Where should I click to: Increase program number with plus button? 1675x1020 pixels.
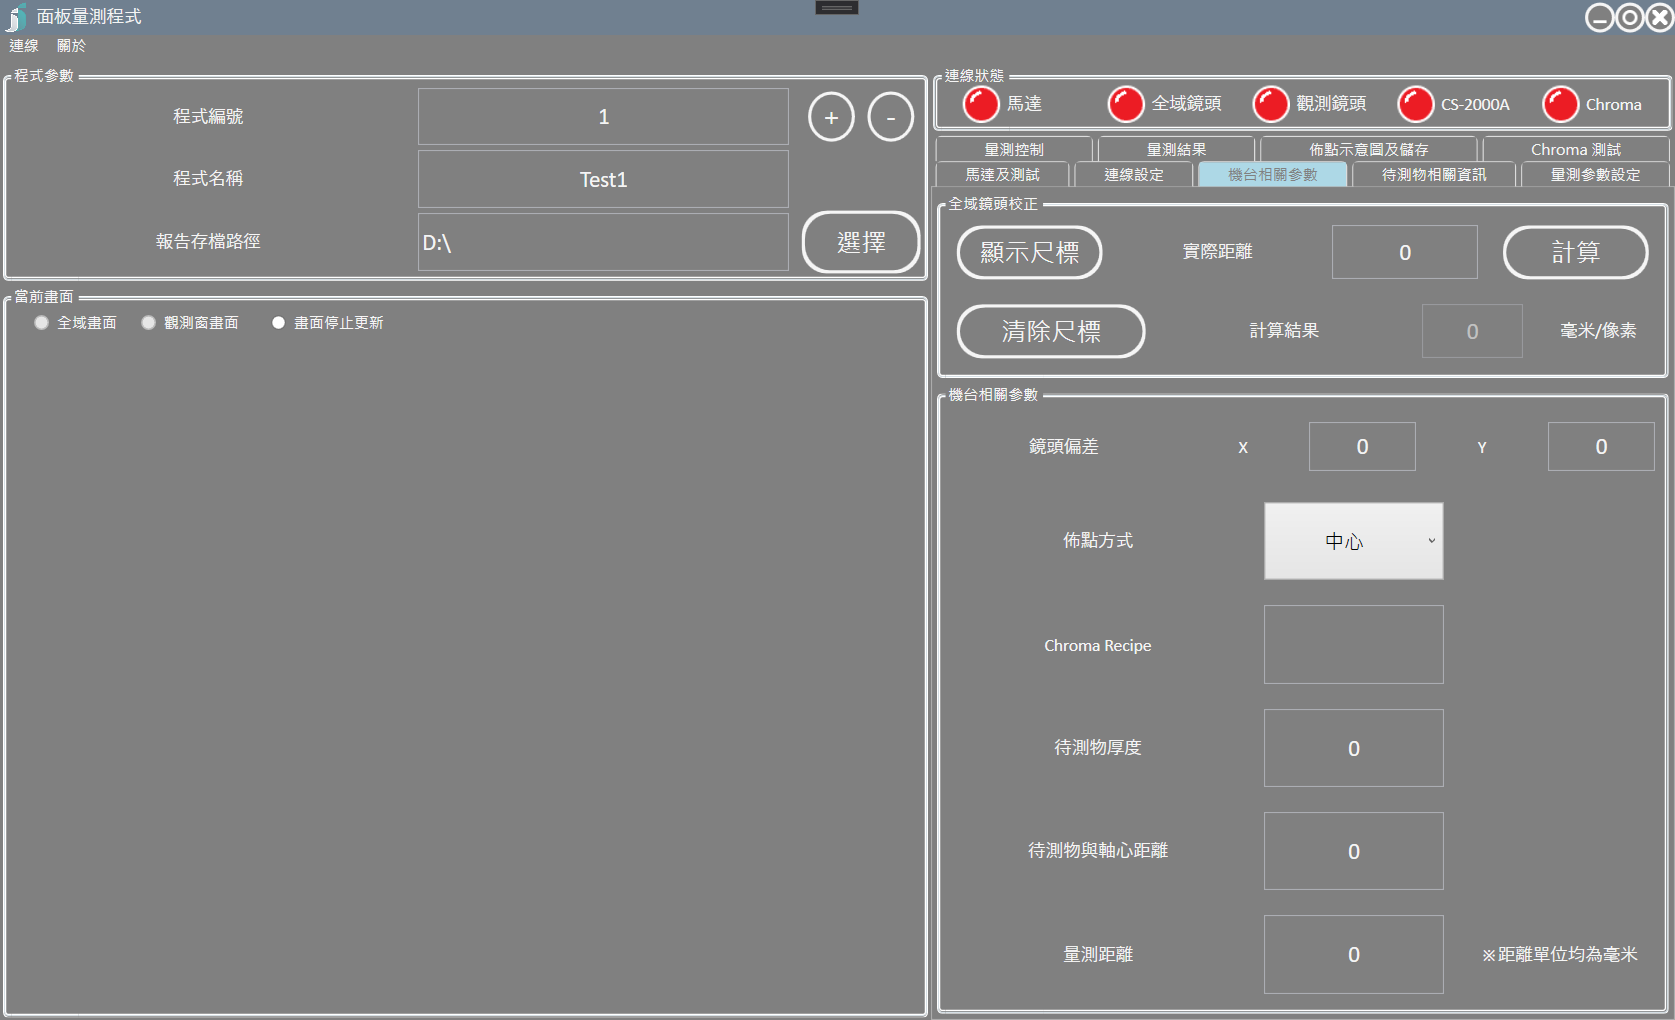(832, 117)
